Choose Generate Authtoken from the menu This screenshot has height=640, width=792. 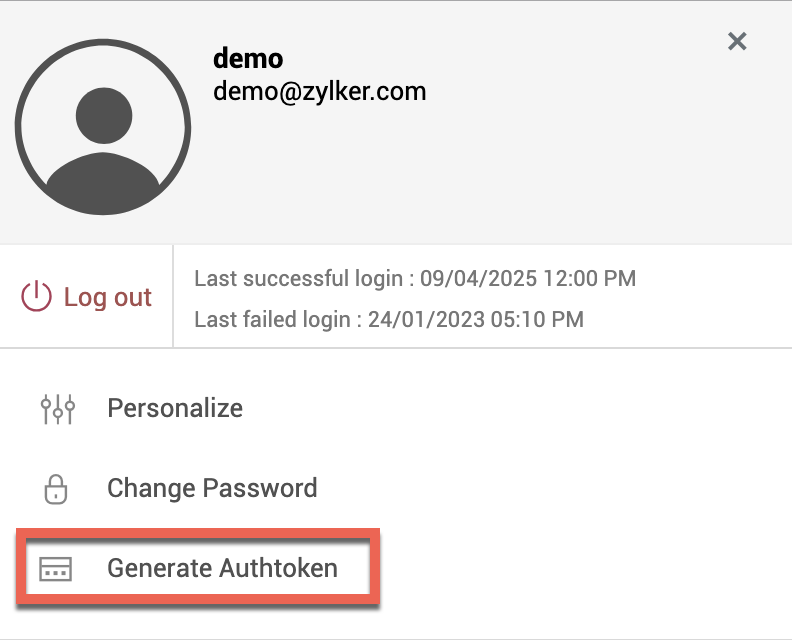point(222,569)
